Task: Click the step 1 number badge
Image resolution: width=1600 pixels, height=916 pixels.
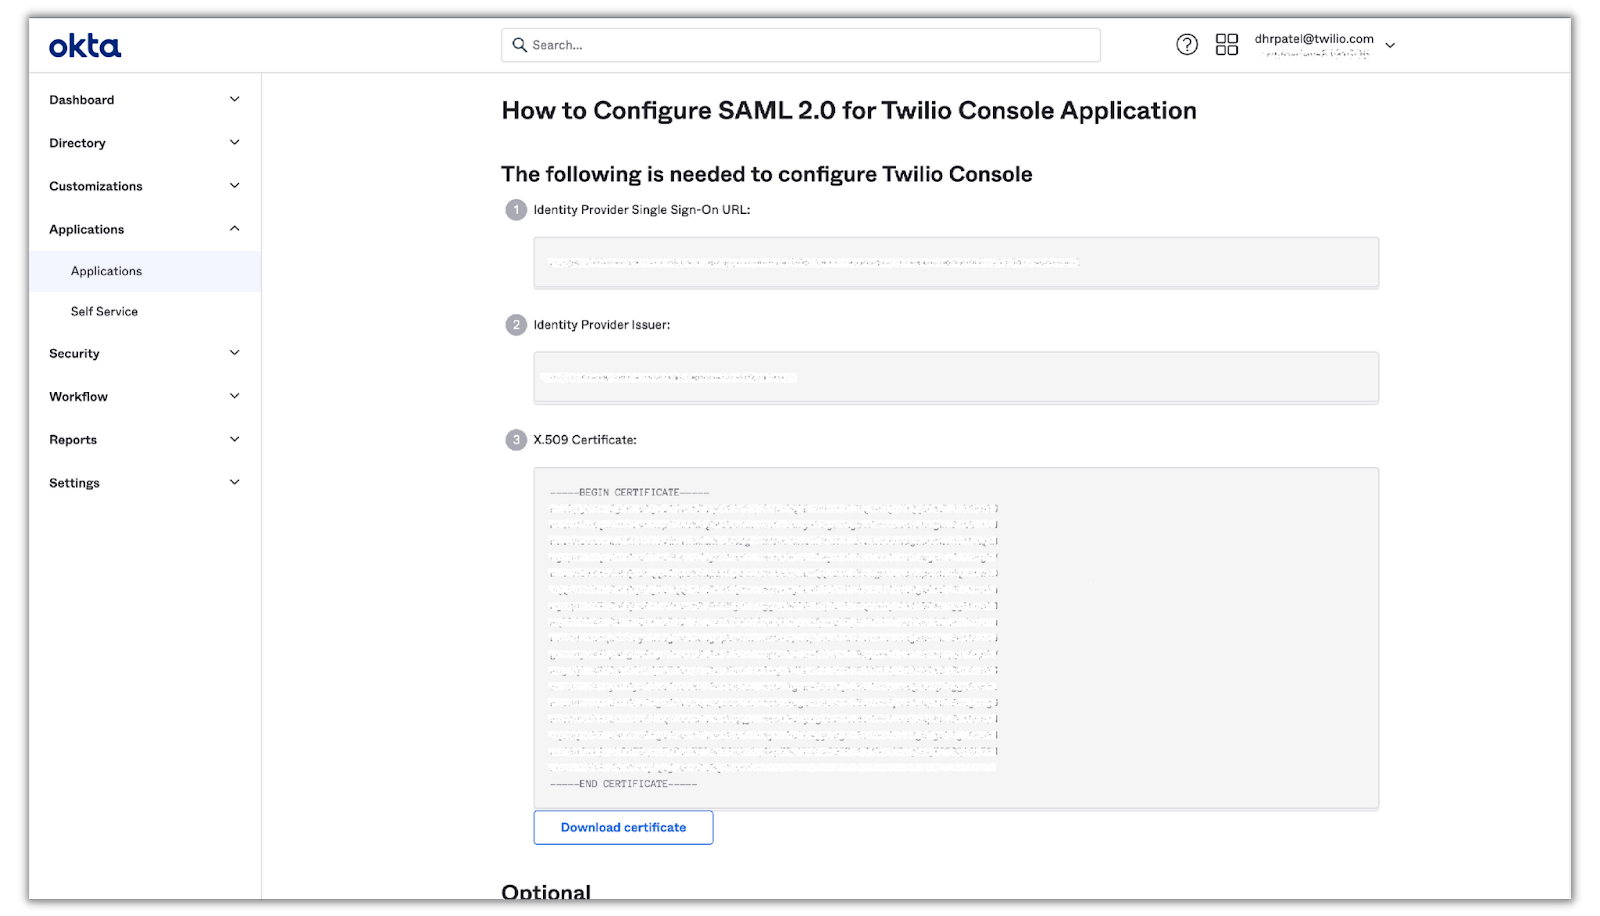Action: 516,210
